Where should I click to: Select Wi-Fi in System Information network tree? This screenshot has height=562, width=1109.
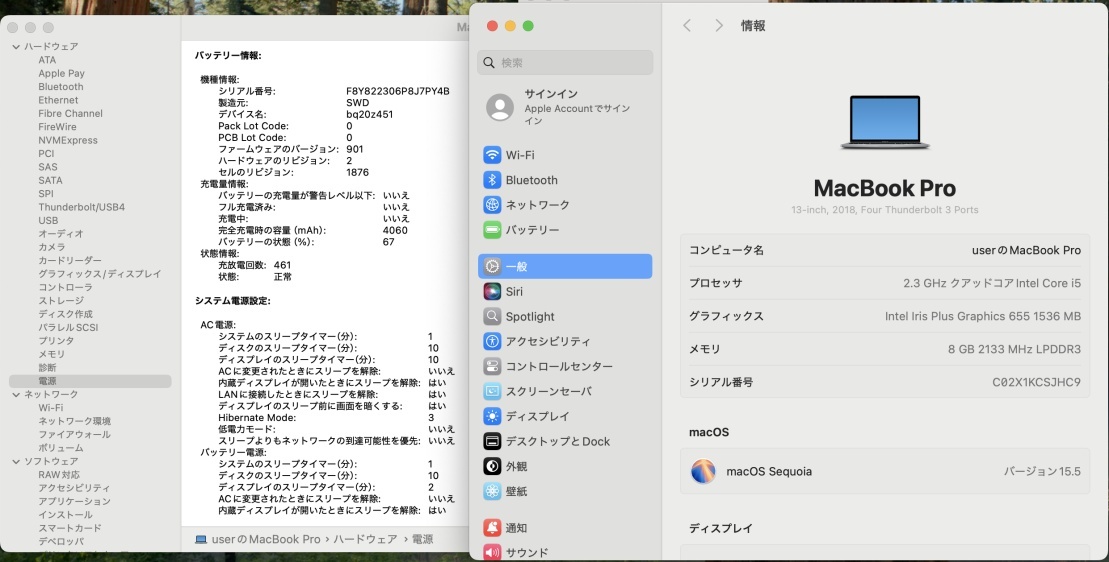50,408
